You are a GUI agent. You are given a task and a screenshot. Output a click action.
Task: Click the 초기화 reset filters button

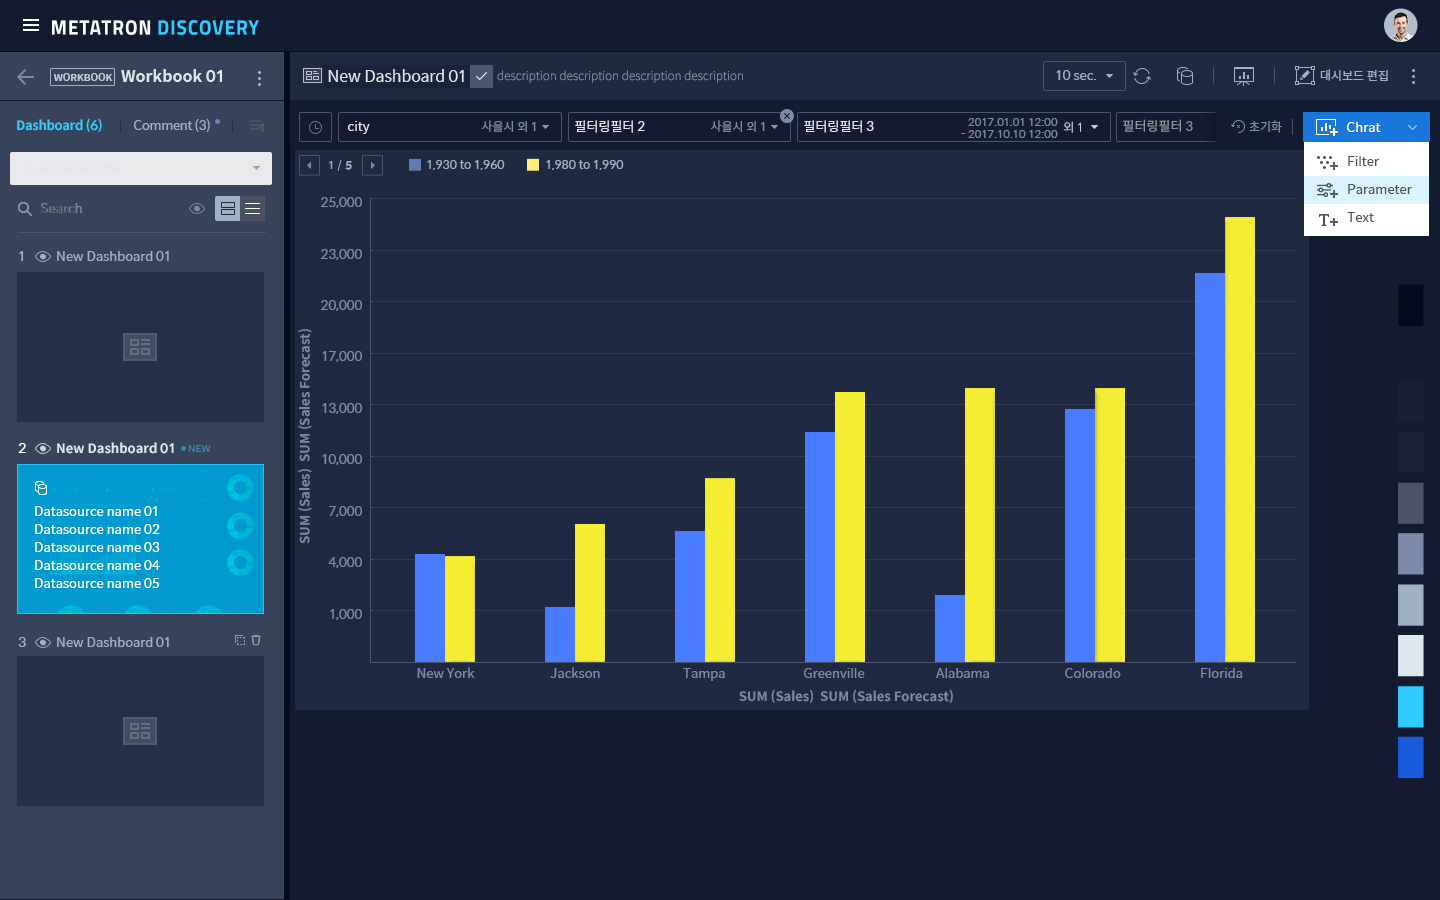point(1257,127)
